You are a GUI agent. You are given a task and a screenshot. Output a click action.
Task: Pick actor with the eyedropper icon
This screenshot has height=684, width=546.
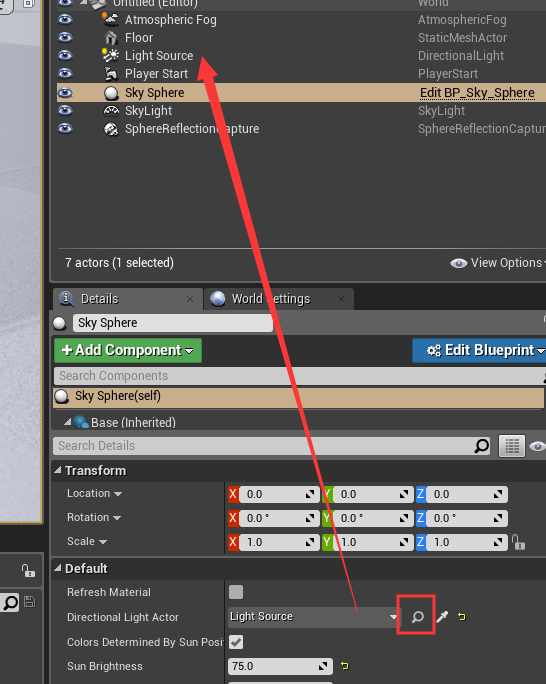click(442, 616)
